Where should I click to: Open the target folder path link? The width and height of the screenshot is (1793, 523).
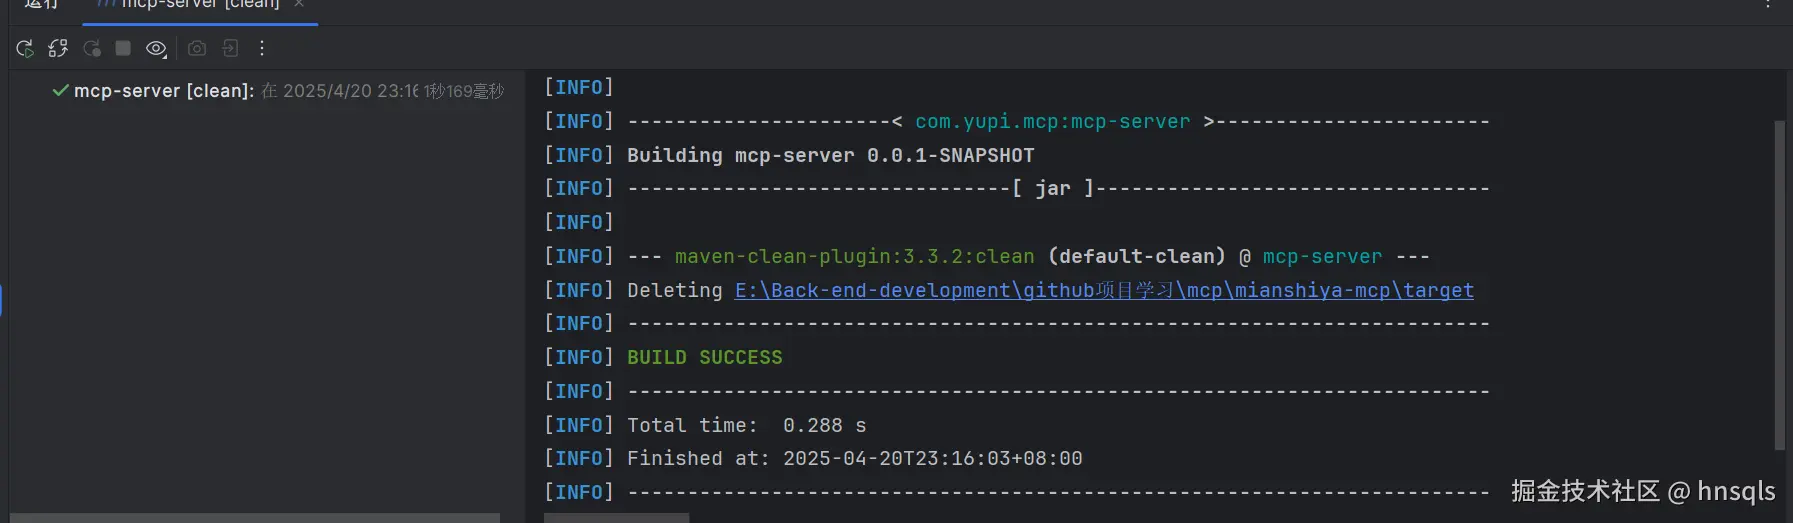tap(1103, 290)
